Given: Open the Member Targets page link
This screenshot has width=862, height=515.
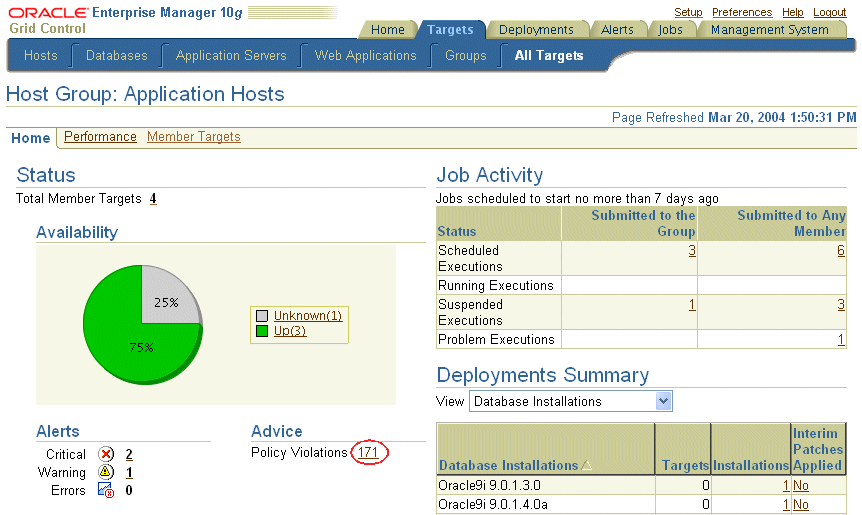Looking at the screenshot, I should (194, 136).
